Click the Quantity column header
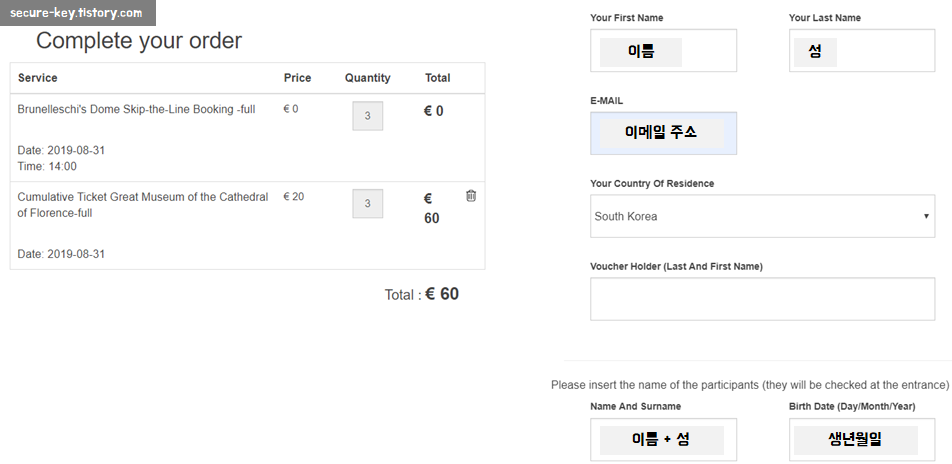This screenshot has width=952, height=464. pyautogui.click(x=367, y=78)
